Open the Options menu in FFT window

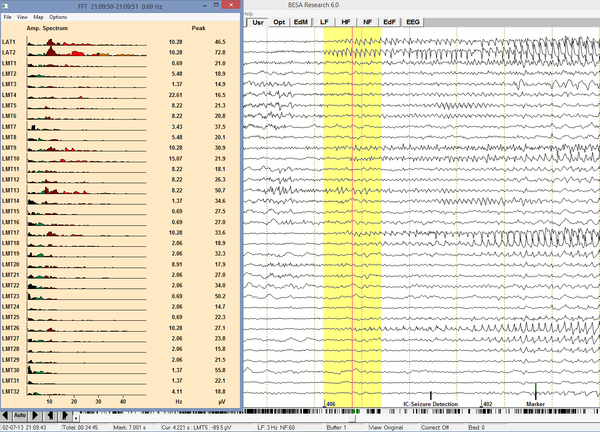(58, 17)
